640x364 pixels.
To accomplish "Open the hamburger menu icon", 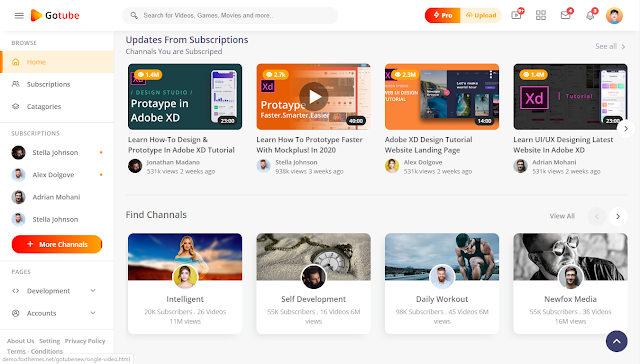I will click(19, 16).
